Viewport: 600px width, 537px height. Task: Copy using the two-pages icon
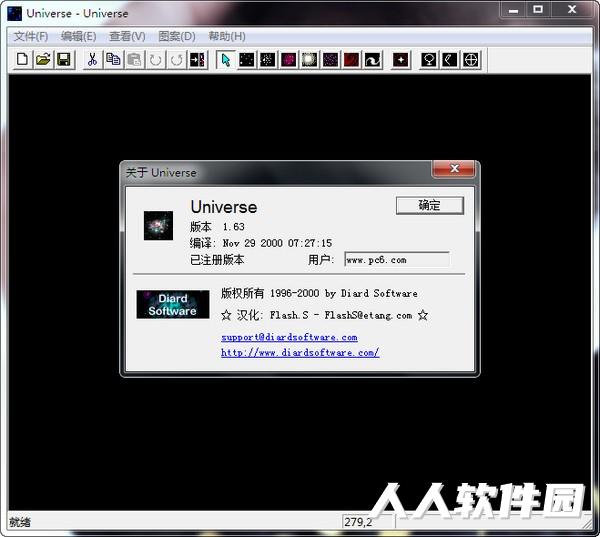tap(113, 60)
